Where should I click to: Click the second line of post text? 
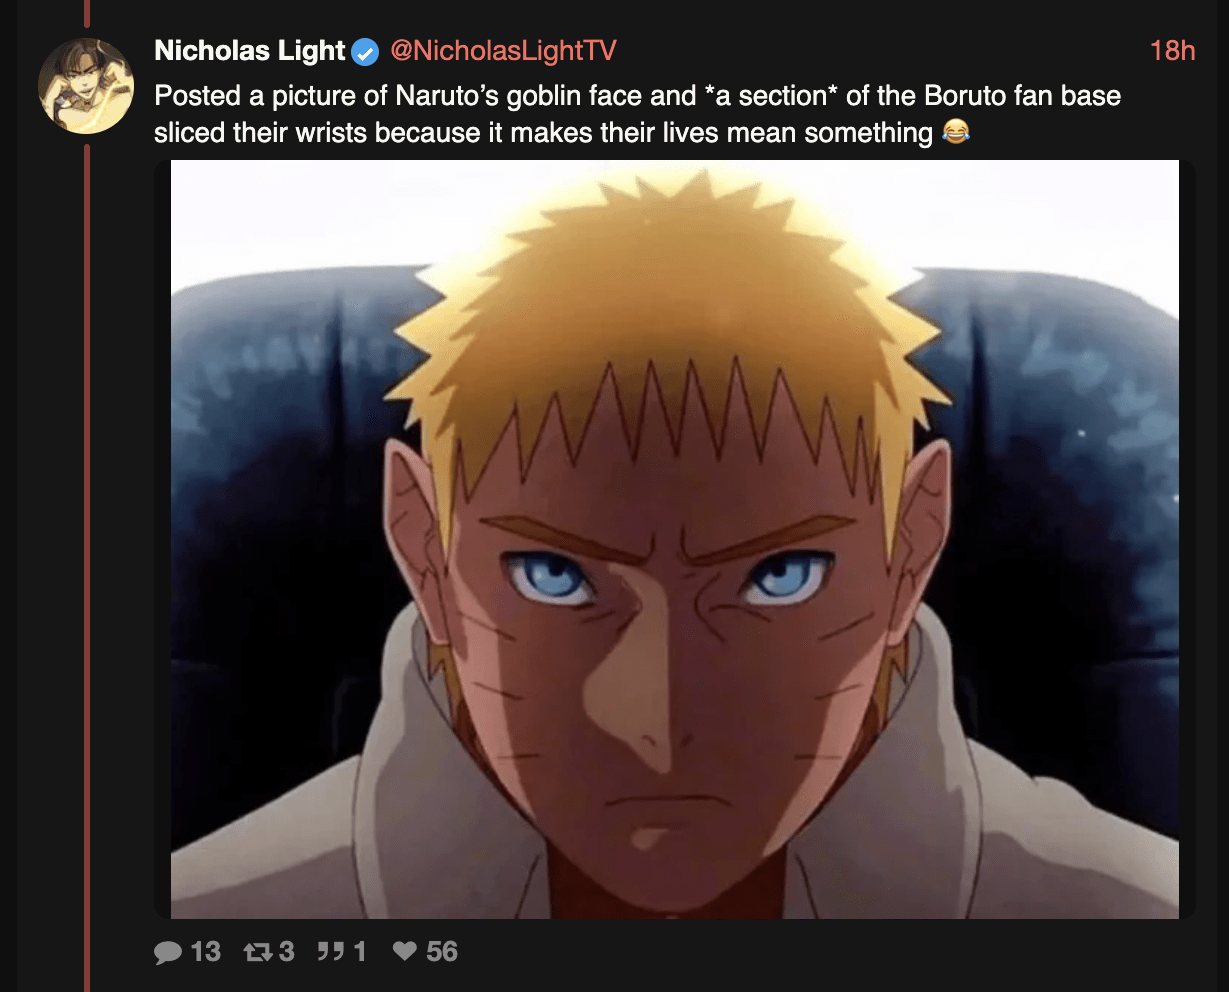point(543,132)
